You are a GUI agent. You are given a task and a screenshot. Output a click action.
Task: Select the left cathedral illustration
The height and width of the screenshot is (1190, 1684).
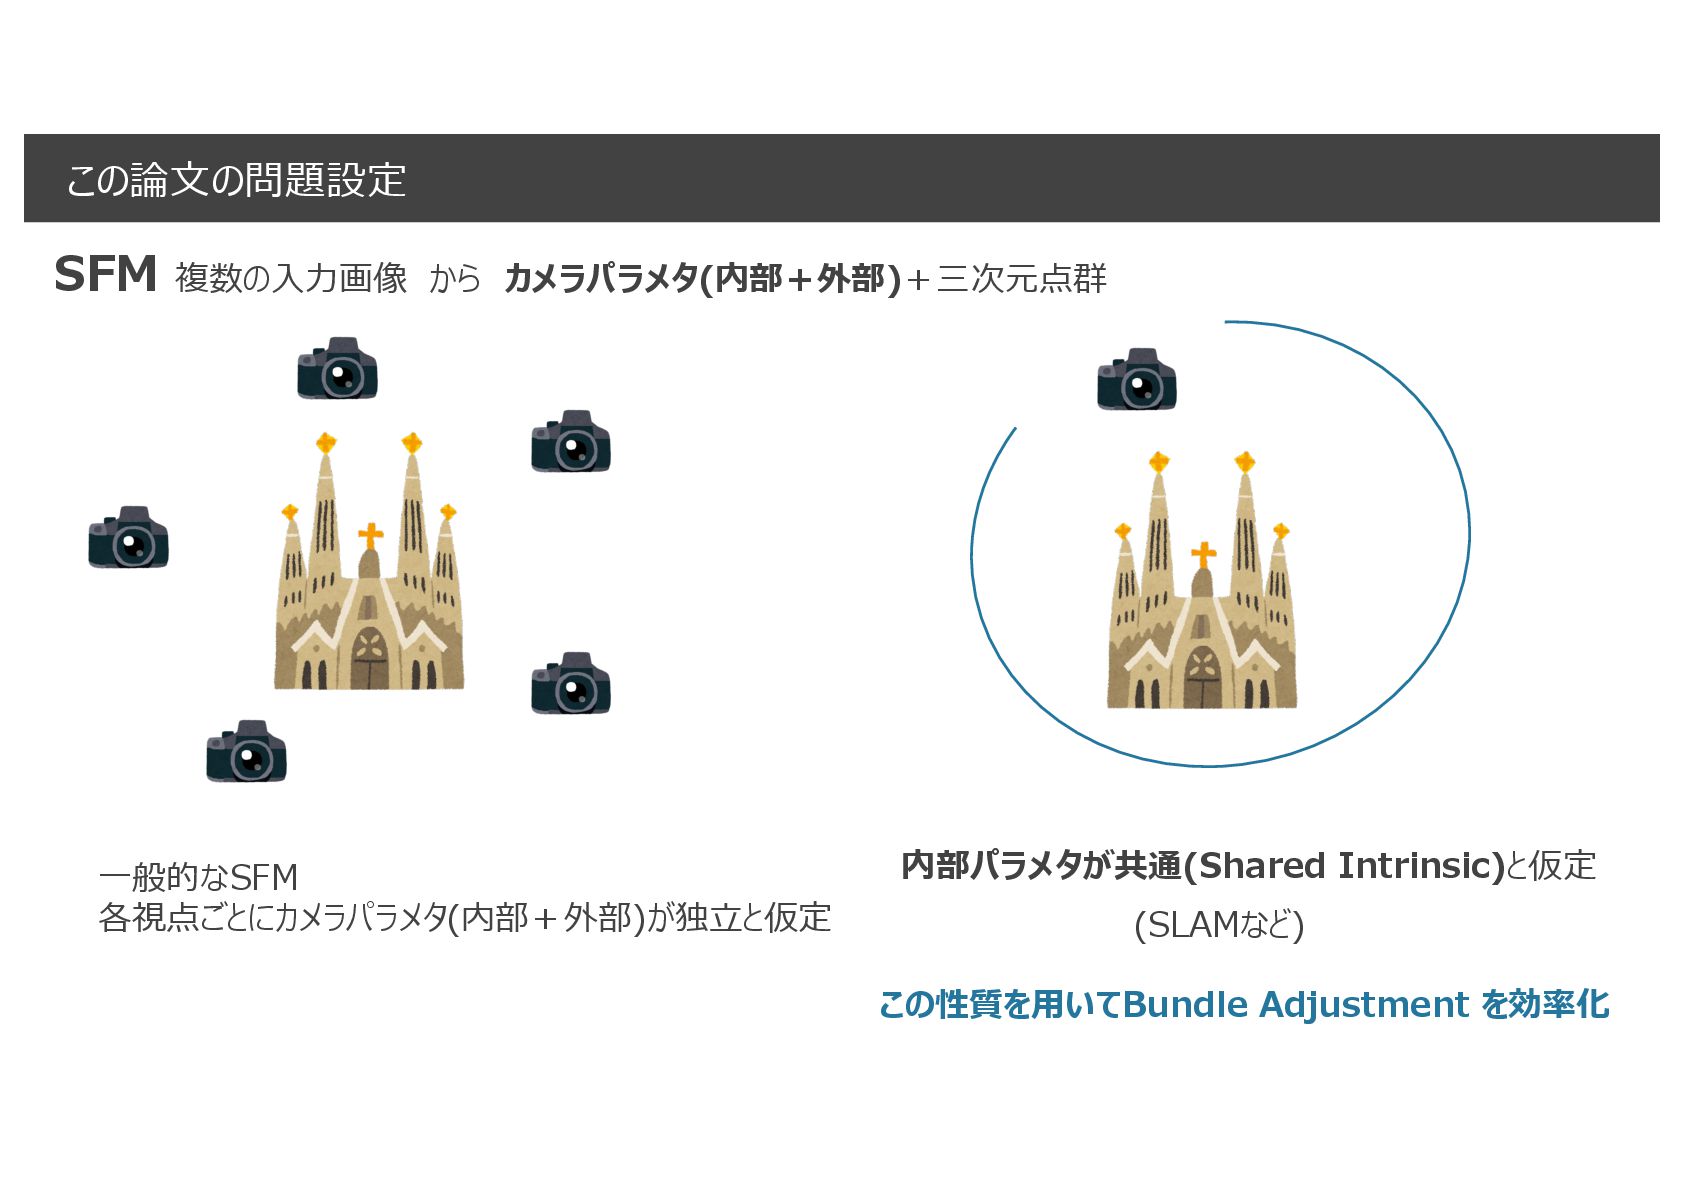[369, 561]
